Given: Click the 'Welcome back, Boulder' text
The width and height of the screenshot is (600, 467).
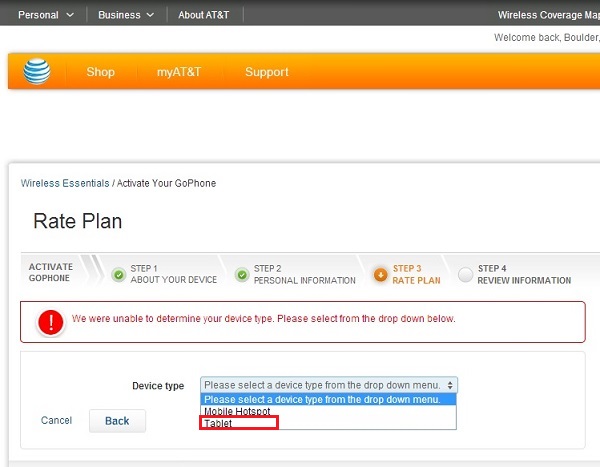Looking at the screenshot, I should pyautogui.click(x=547, y=38).
